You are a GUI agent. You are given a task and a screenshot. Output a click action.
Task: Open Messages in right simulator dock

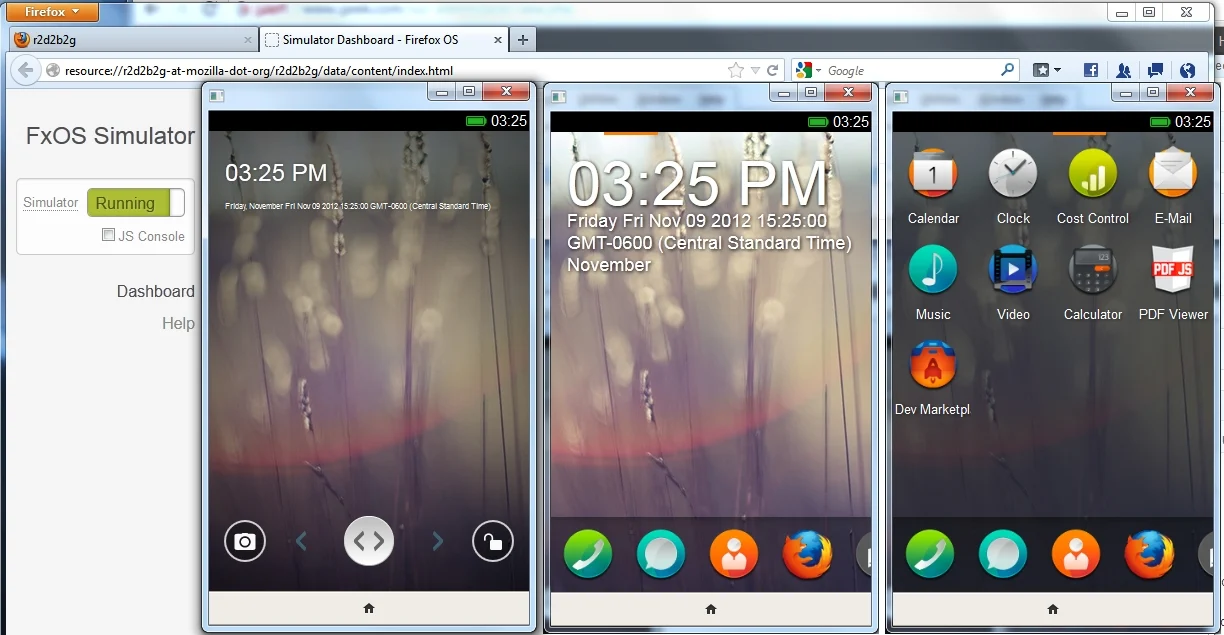(1003, 554)
